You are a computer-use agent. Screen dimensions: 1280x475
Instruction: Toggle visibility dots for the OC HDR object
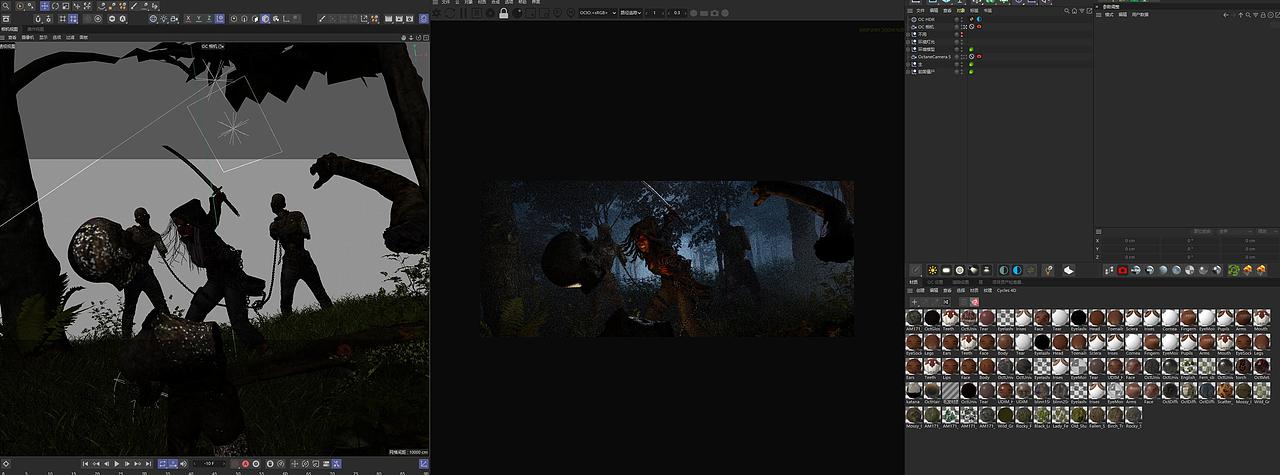(x=961, y=19)
